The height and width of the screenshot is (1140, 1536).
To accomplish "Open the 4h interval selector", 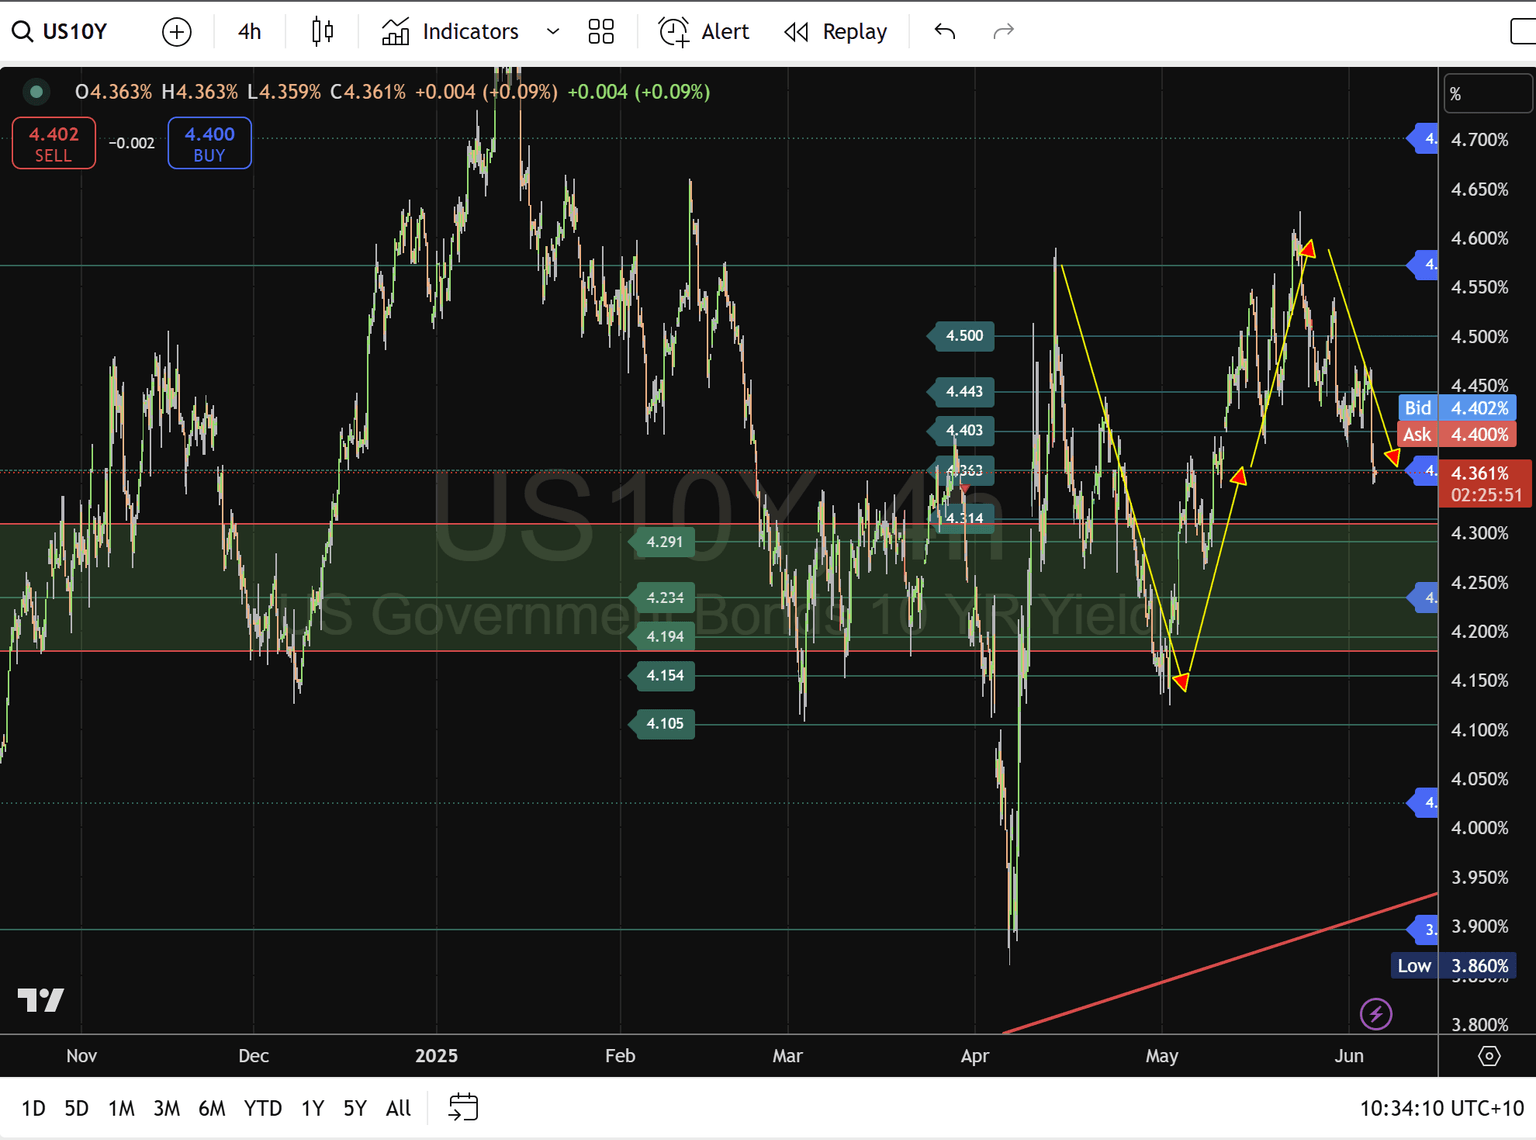I will click(249, 32).
